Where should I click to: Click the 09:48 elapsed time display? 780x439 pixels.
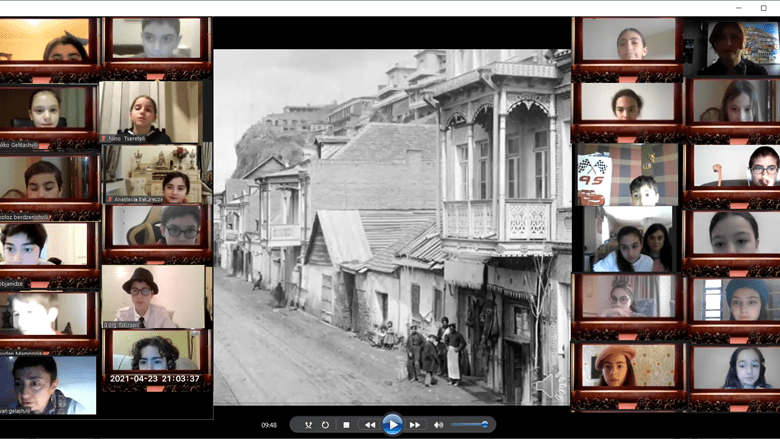[x=269, y=425]
